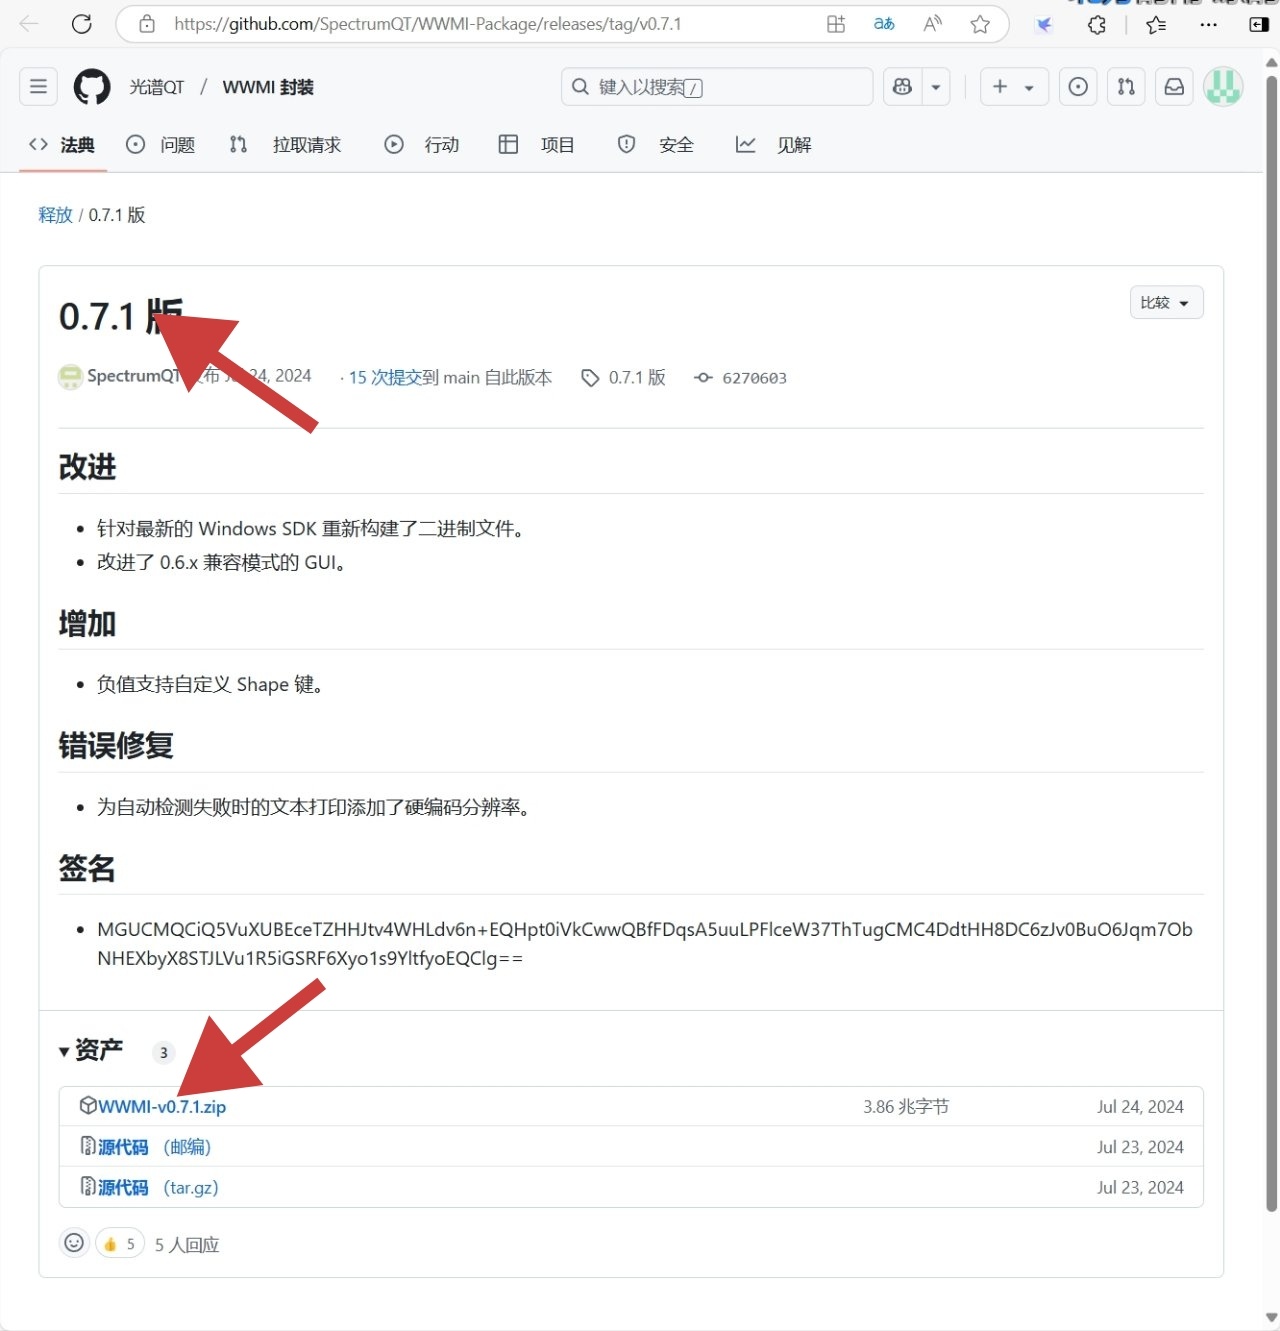Screen dimensions: 1280x1331
Task: Open the browser sidebar panel icon
Action: coord(1259,25)
